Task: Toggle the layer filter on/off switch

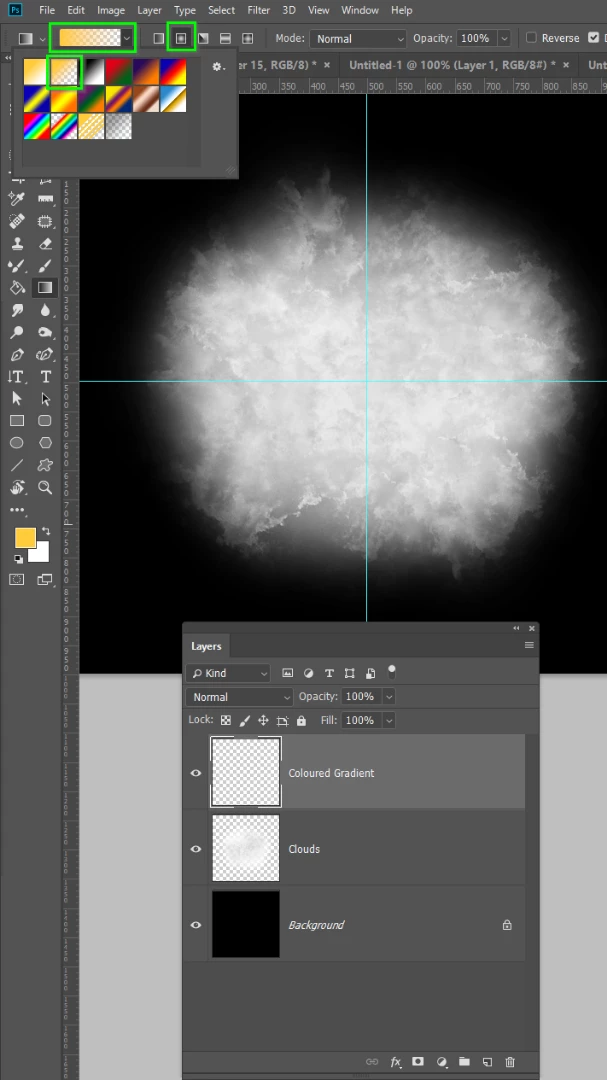Action: pos(392,671)
